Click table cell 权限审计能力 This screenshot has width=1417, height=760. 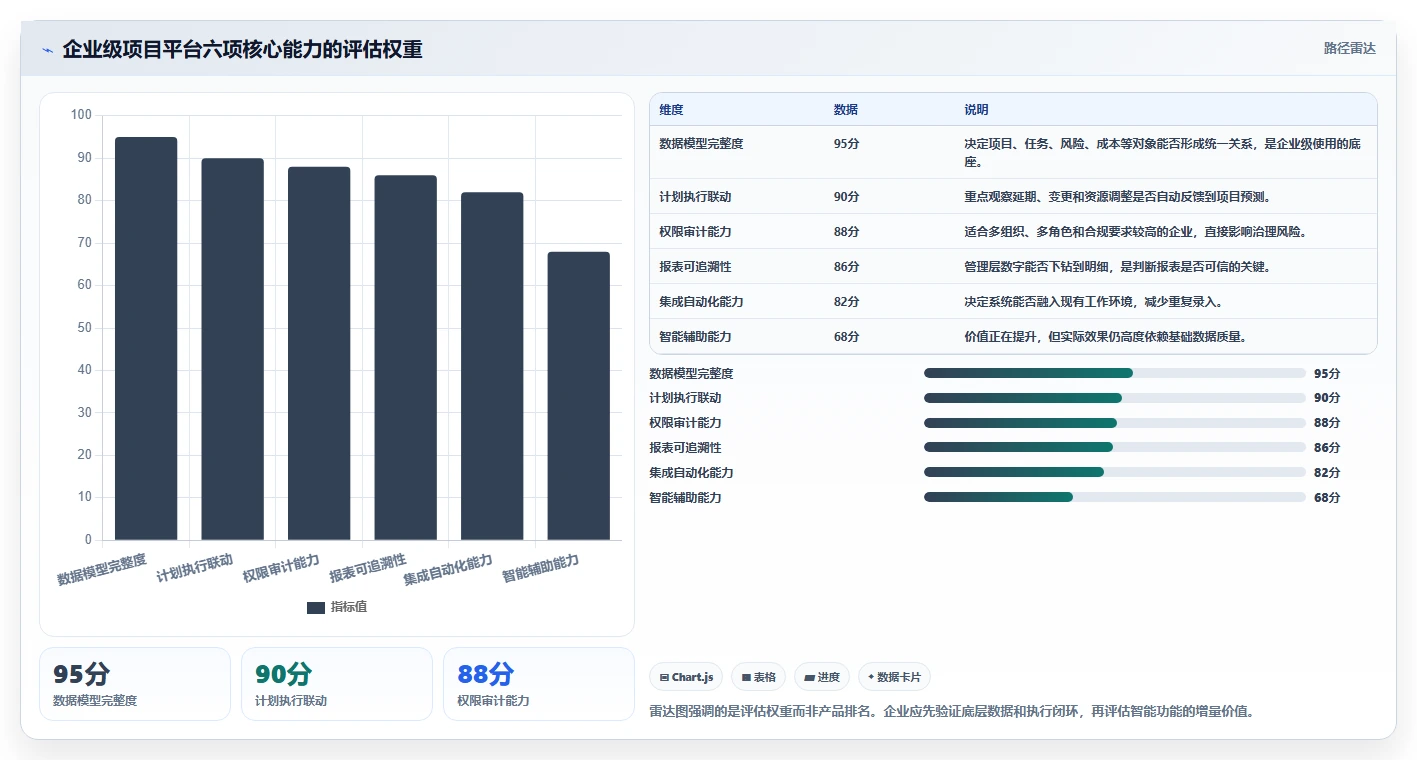coord(696,232)
